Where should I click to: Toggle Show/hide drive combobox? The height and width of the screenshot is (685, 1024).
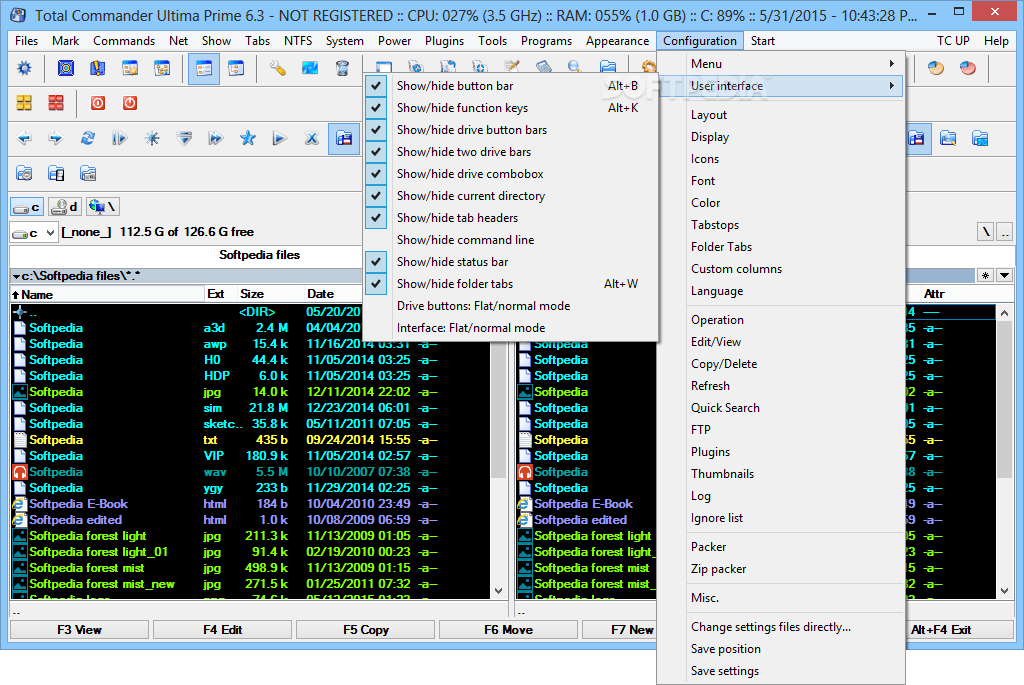(x=511, y=174)
